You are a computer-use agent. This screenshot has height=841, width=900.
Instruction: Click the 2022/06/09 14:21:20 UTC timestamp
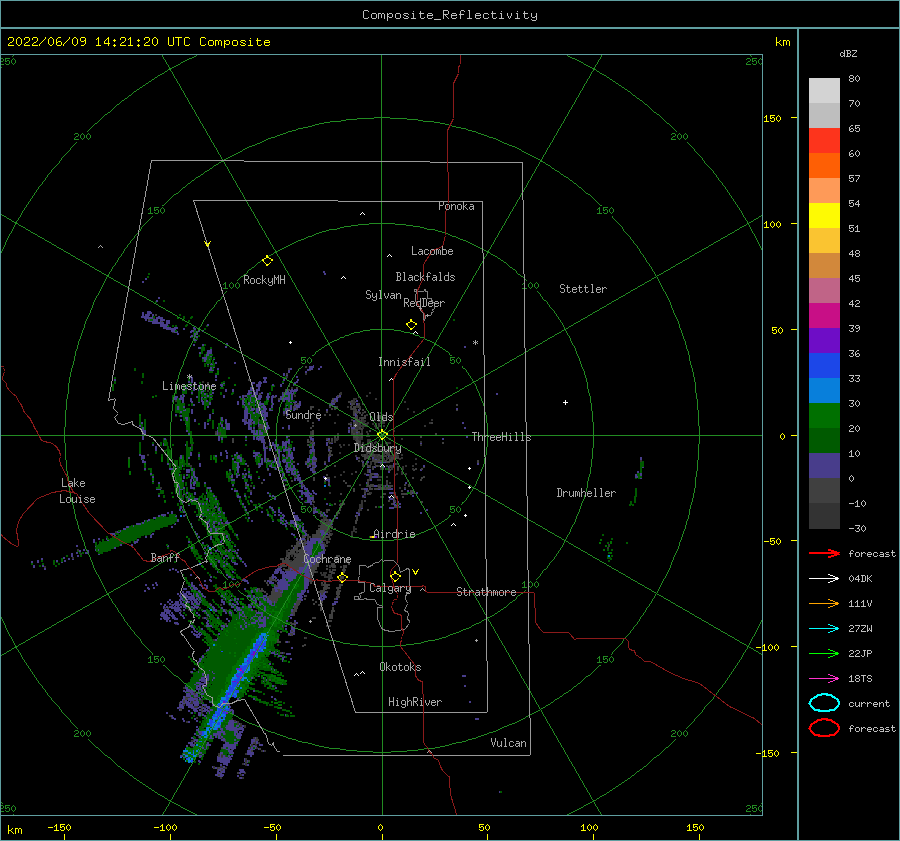coord(87,42)
